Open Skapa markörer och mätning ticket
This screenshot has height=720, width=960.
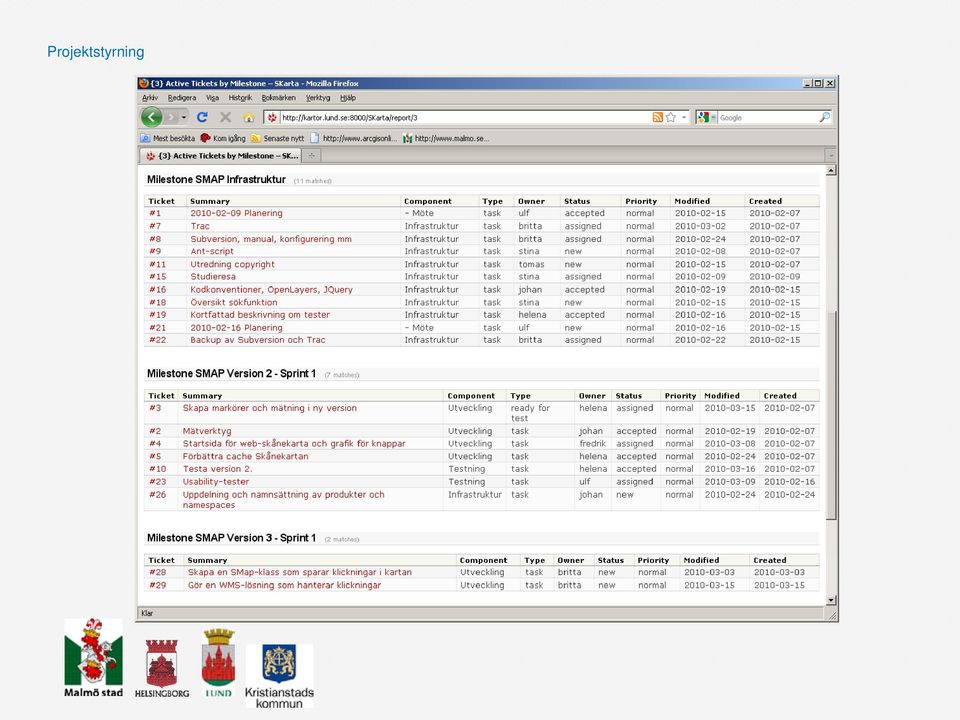[x=269, y=408]
